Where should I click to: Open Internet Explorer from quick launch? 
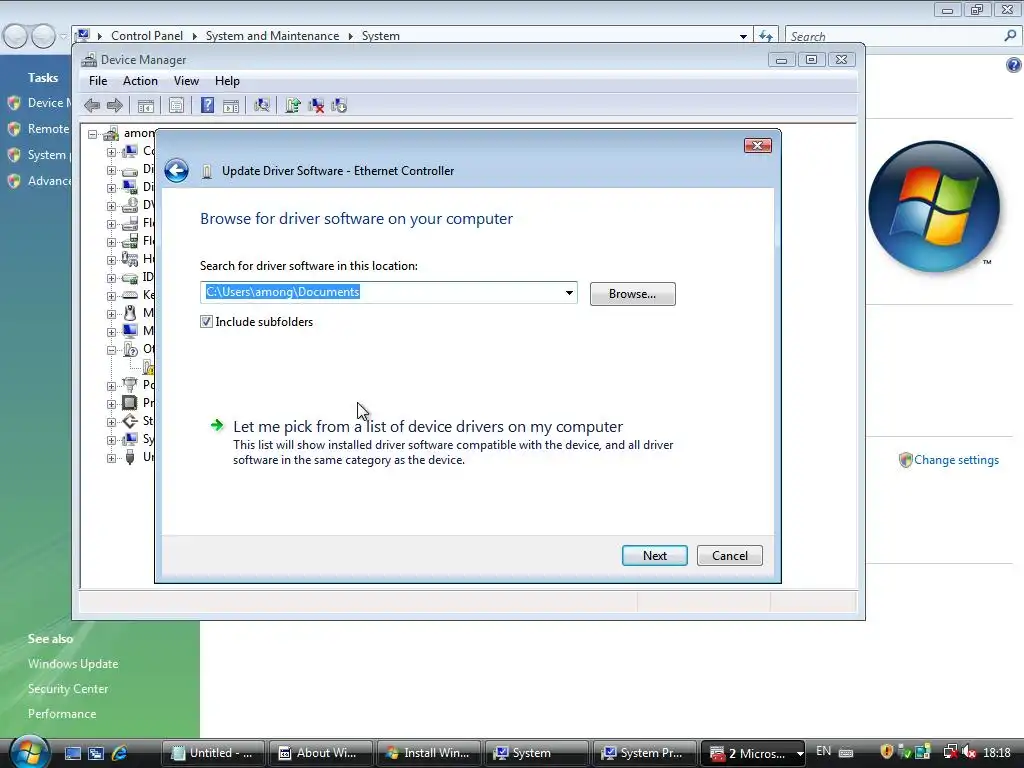[x=119, y=753]
